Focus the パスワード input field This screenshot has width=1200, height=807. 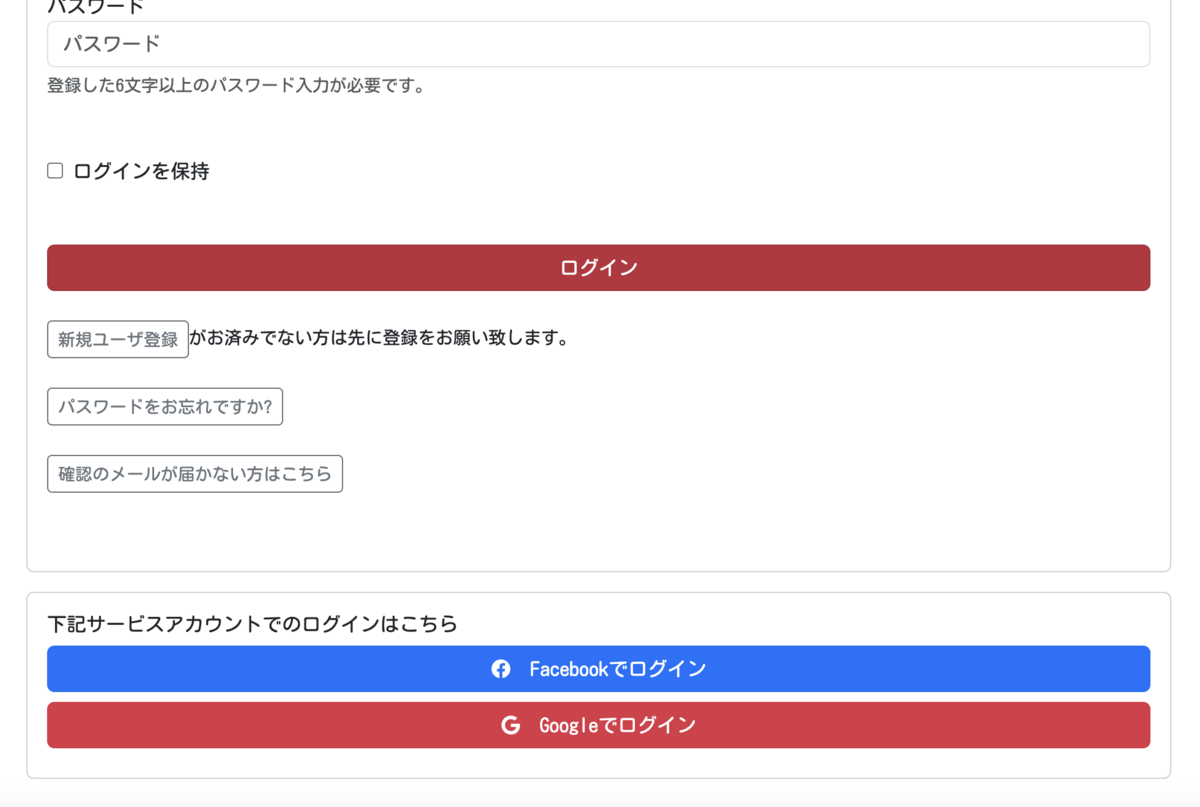click(598, 44)
